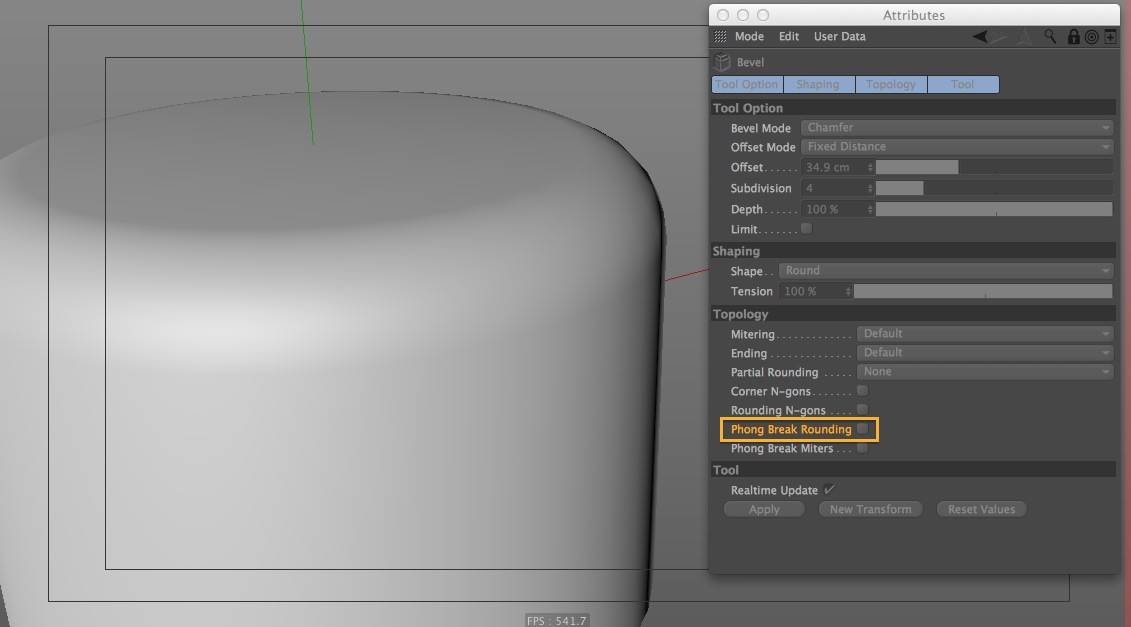
Task: Toggle the lock element icon
Action: click(1073, 37)
